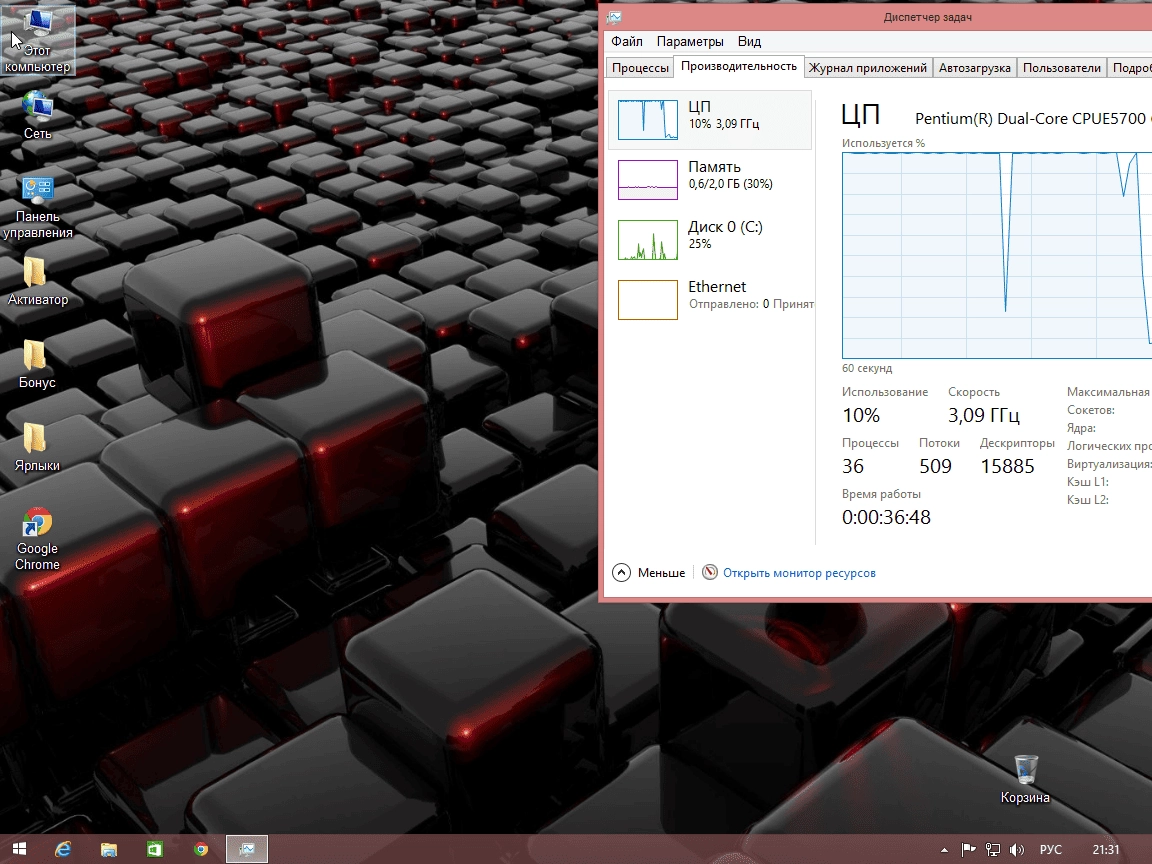The width and height of the screenshot is (1152, 864).
Task: Launch Chrome from the taskbar
Action: (201, 849)
